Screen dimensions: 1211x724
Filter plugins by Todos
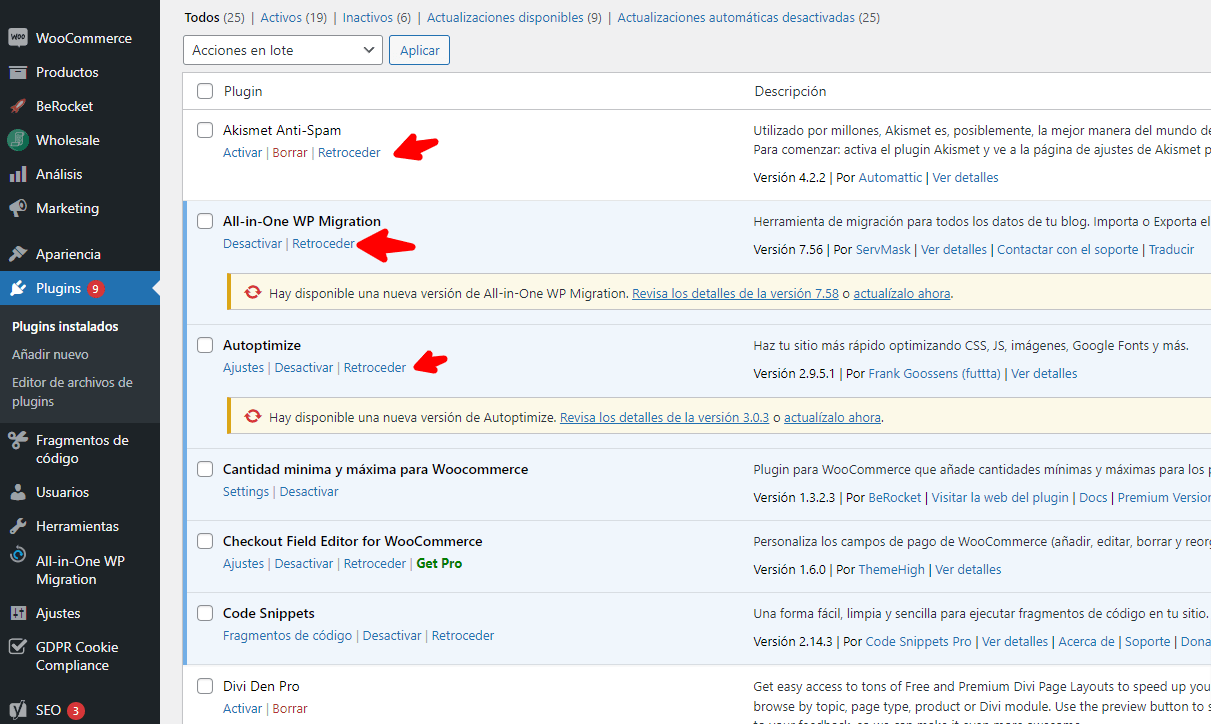201,18
